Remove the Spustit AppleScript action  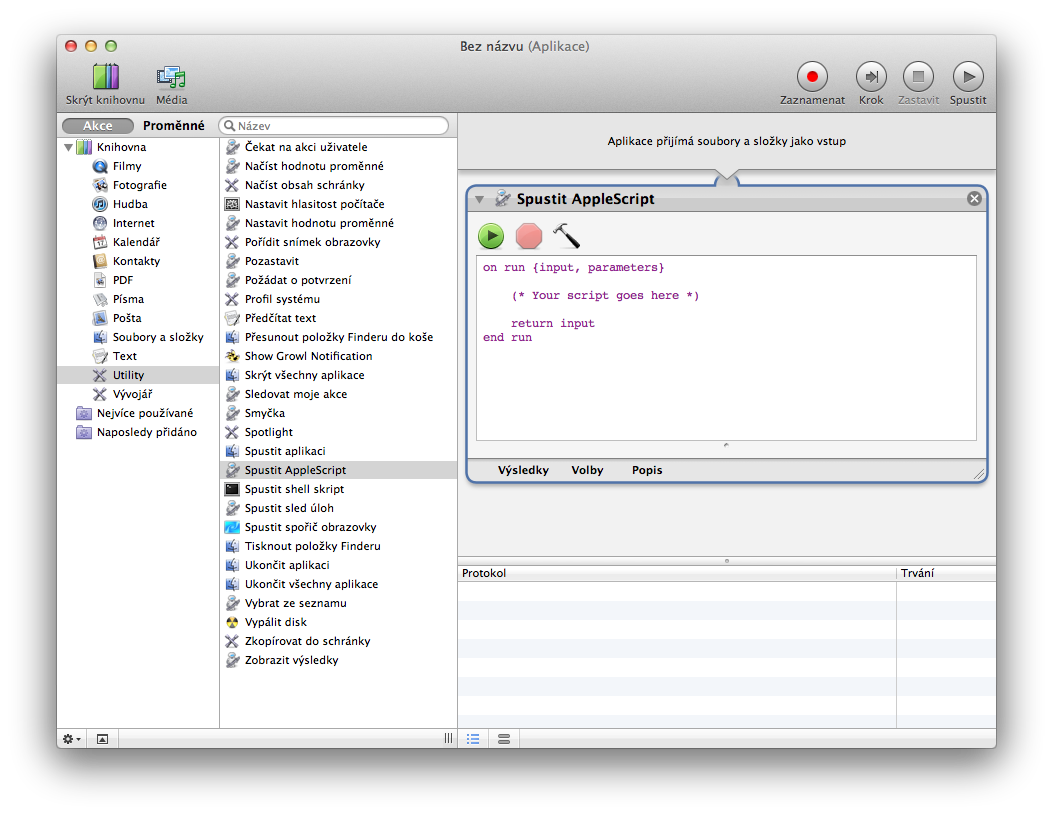click(x=974, y=199)
